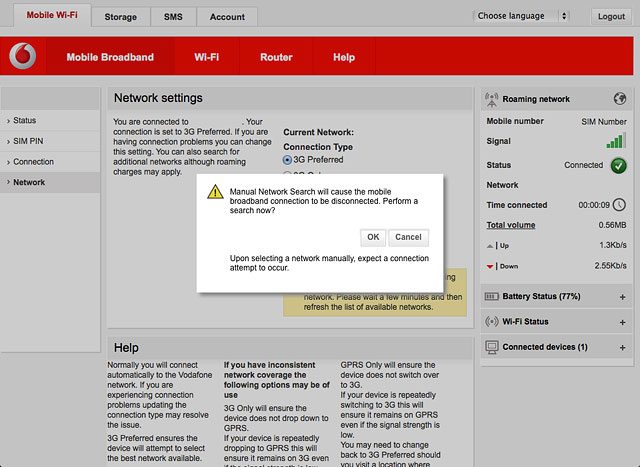Select Network in the left sidebar
The width and height of the screenshot is (640, 467).
coord(50,182)
